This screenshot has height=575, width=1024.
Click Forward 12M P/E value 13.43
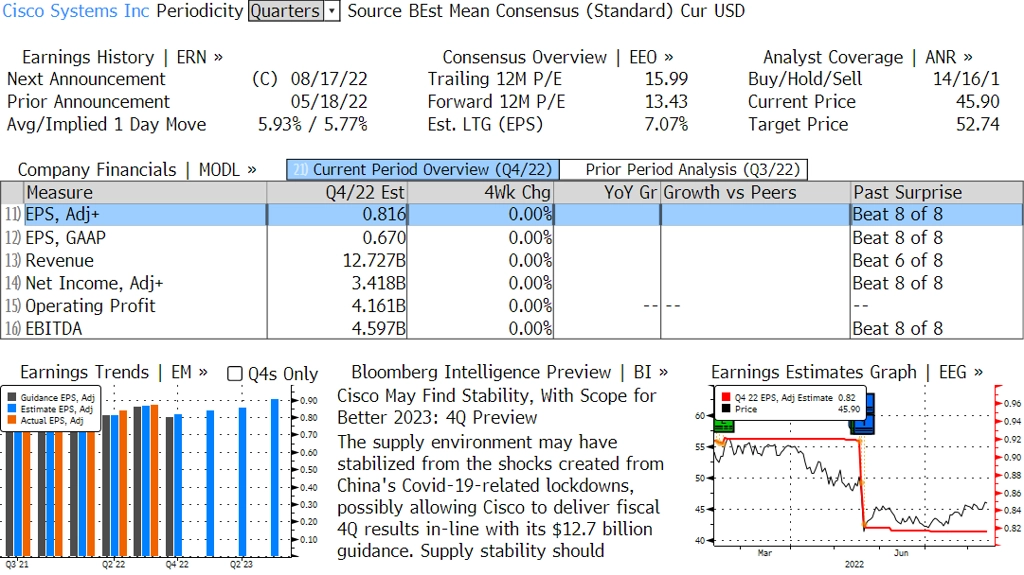point(667,102)
